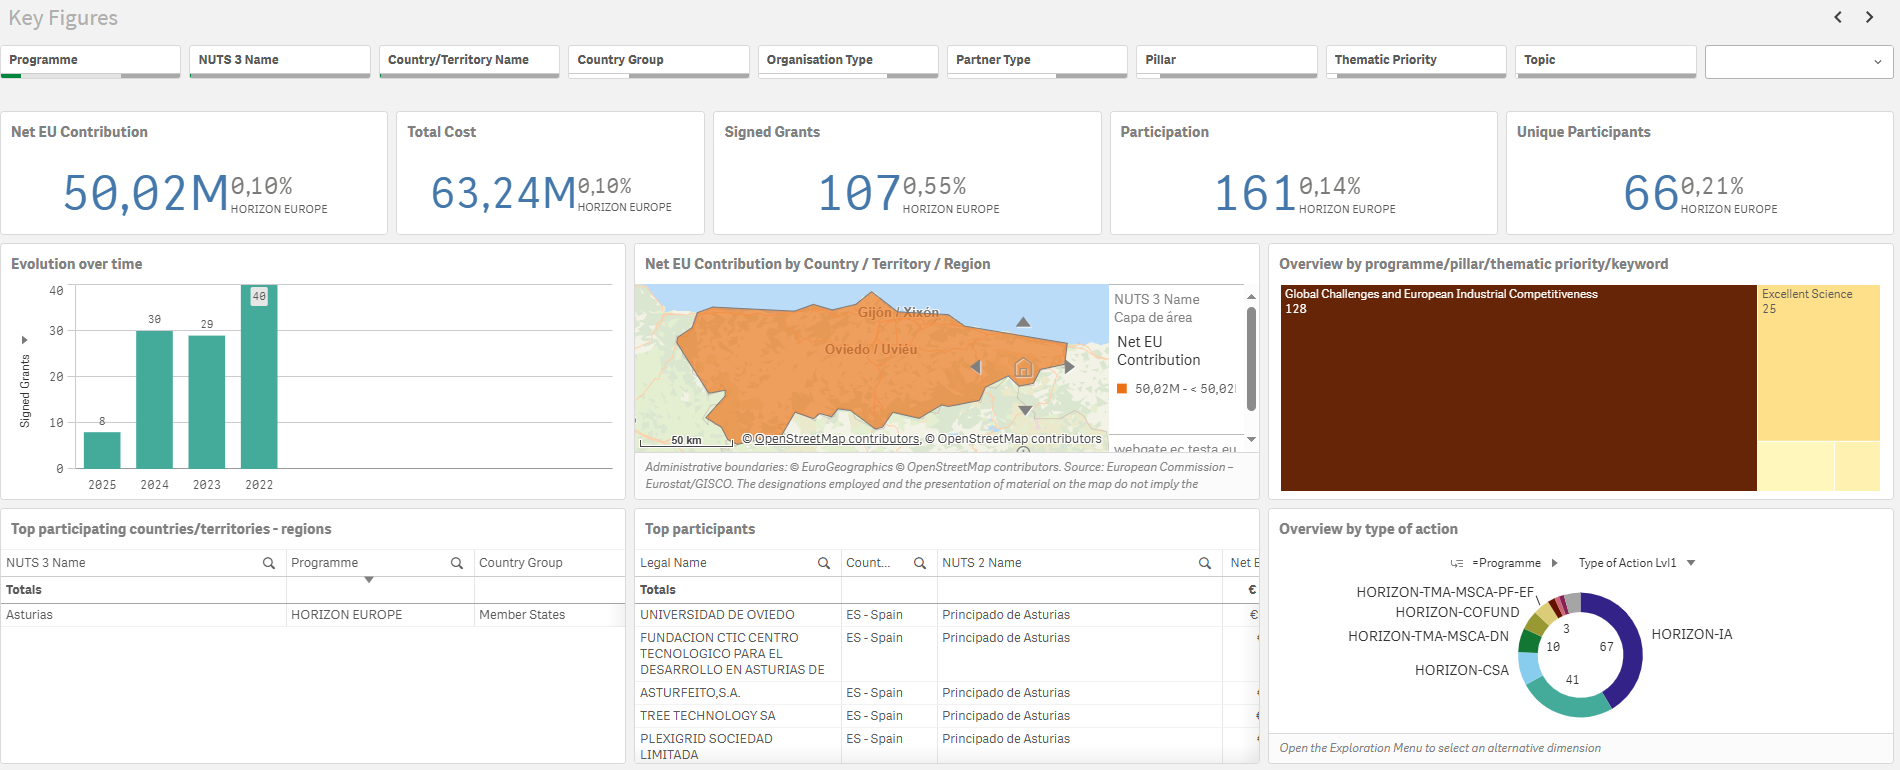This screenshot has height=770, width=1900.
Task: Click search icon in NUTS 3 Name column
Action: click(269, 563)
